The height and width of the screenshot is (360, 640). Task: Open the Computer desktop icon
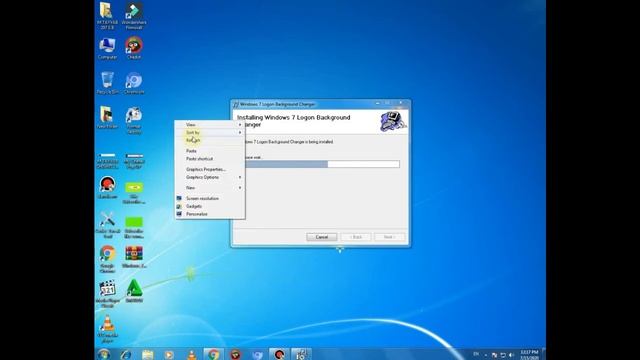(x=107, y=49)
